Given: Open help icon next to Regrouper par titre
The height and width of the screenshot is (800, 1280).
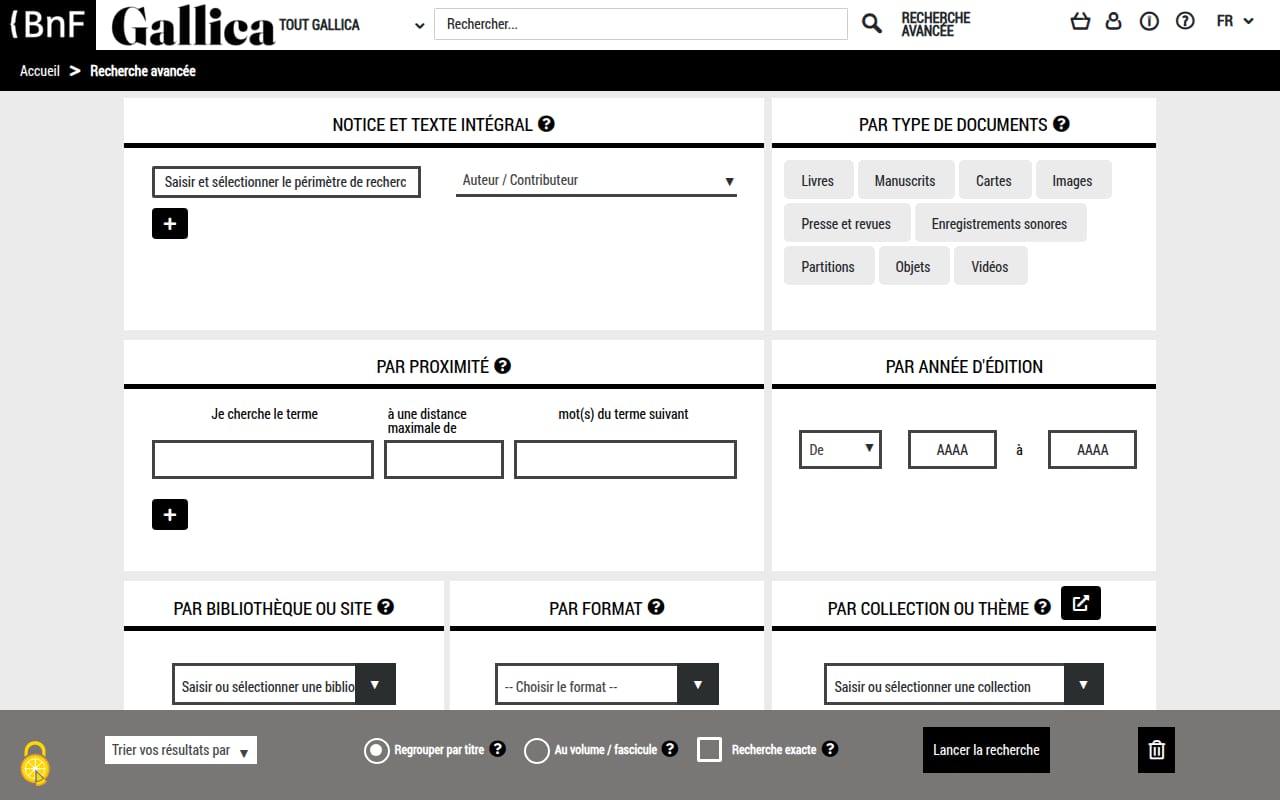Looking at the screenshot, I should click(498, 748).
